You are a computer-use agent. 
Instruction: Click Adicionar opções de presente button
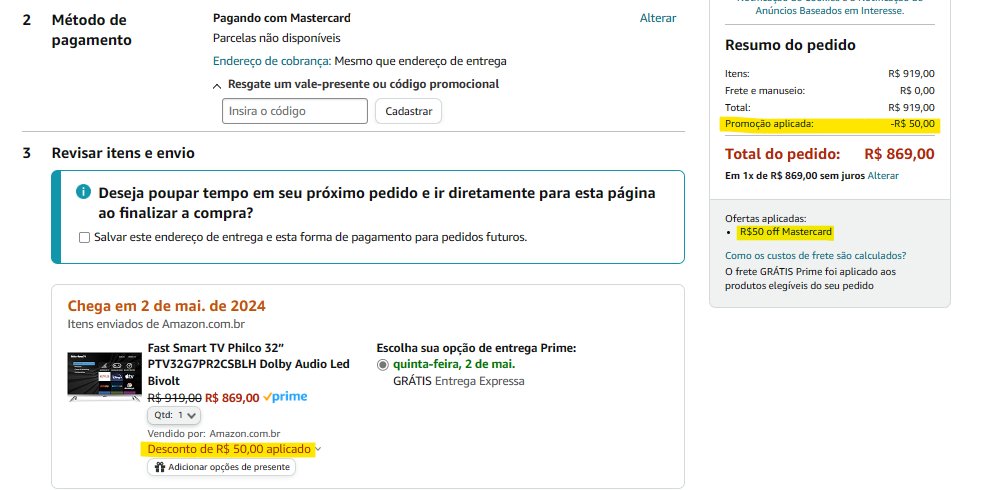(221, 467)
